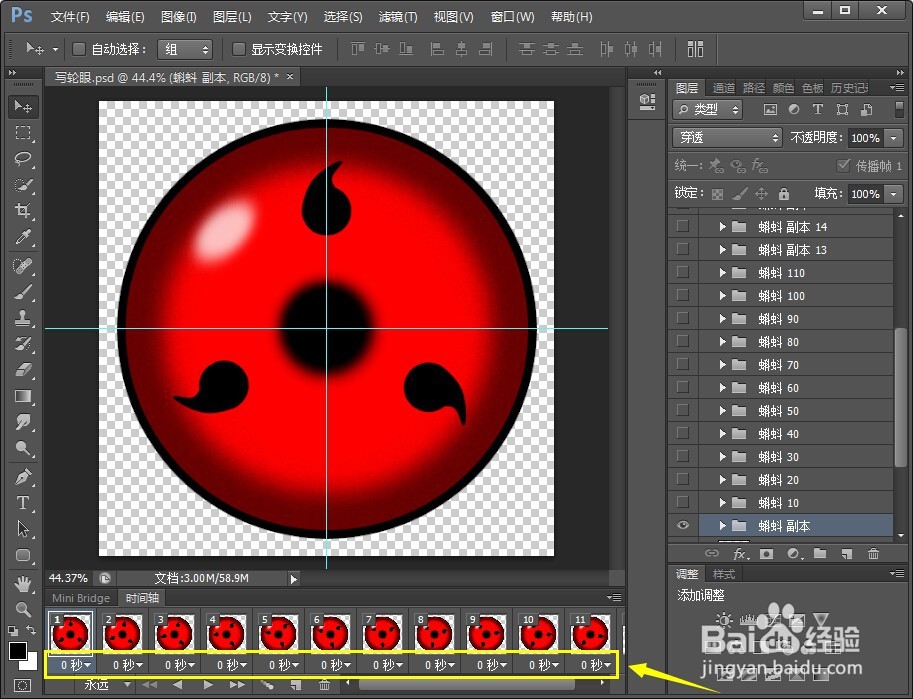Show the 蝌蚪 110 layer group
The width and height of the screenshot is (913, 699).
click(x=683, y=272)
